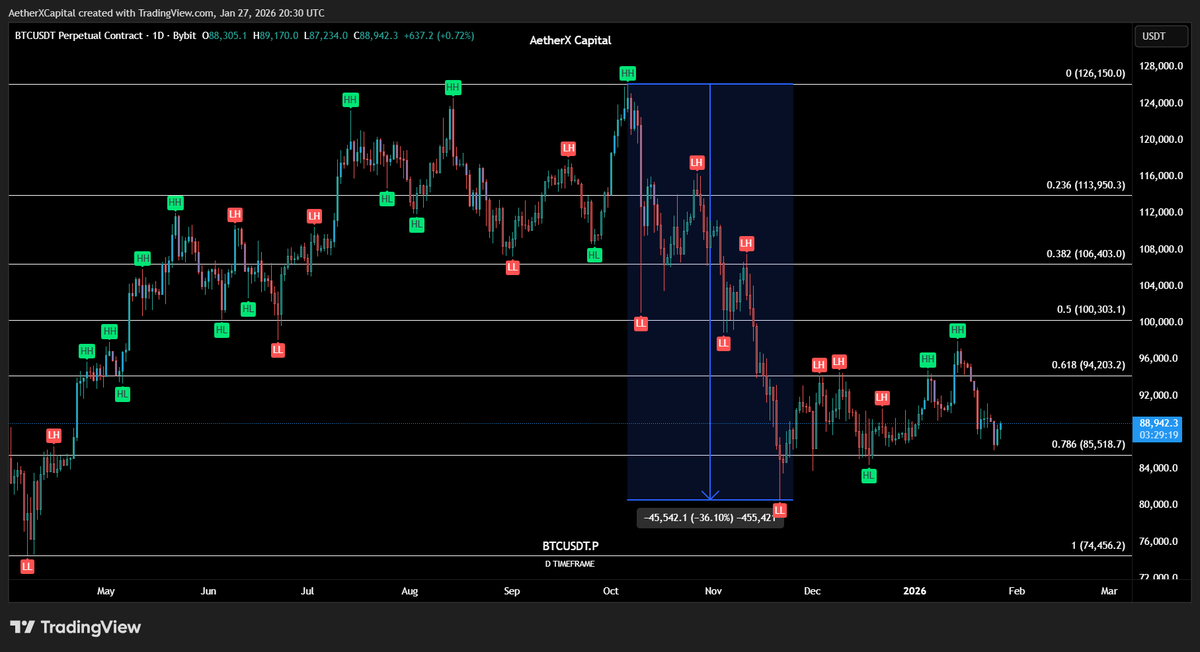Click the 96,000.0 price axis label
The image size is (1200, 652).
pyautogui.click(x=1160, y=359)
